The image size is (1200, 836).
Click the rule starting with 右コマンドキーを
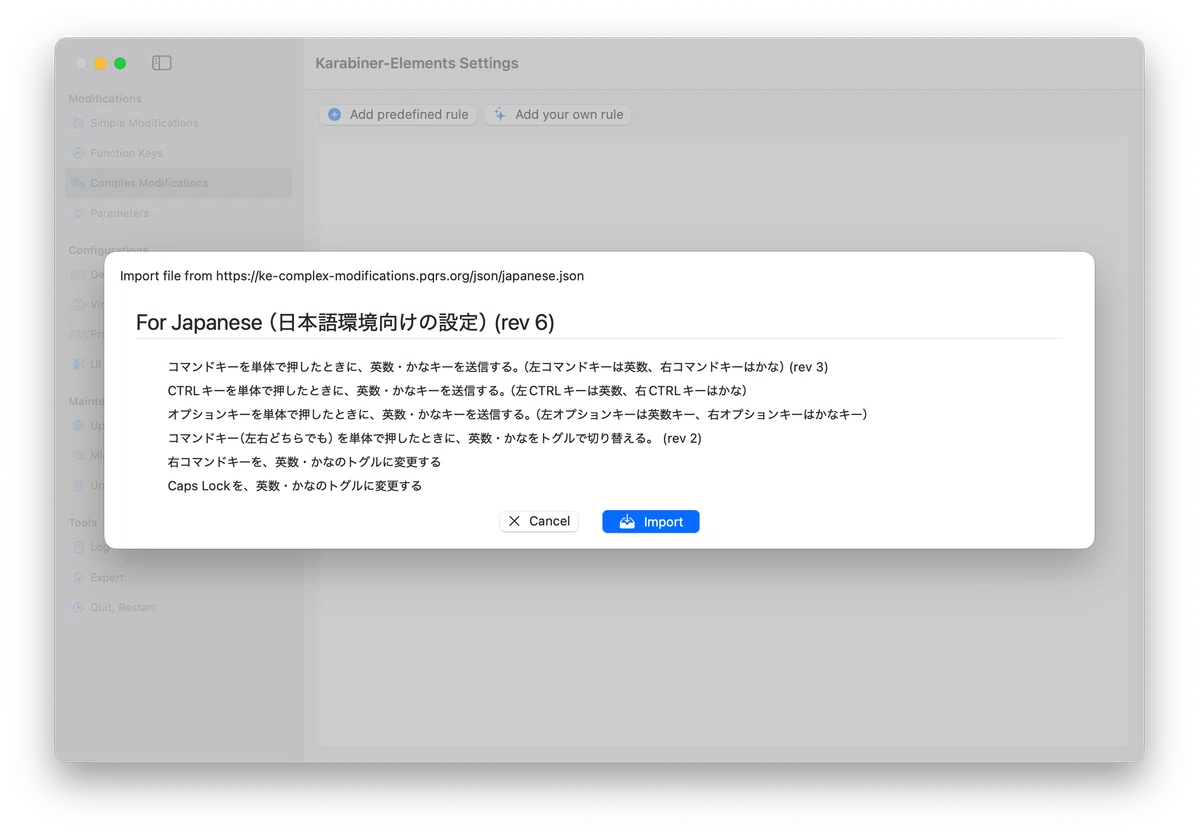click(x=304, y=462)
